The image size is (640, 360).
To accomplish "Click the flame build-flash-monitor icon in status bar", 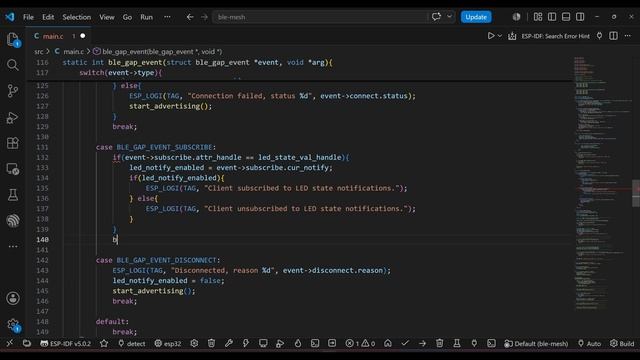I will click(298, 343).
